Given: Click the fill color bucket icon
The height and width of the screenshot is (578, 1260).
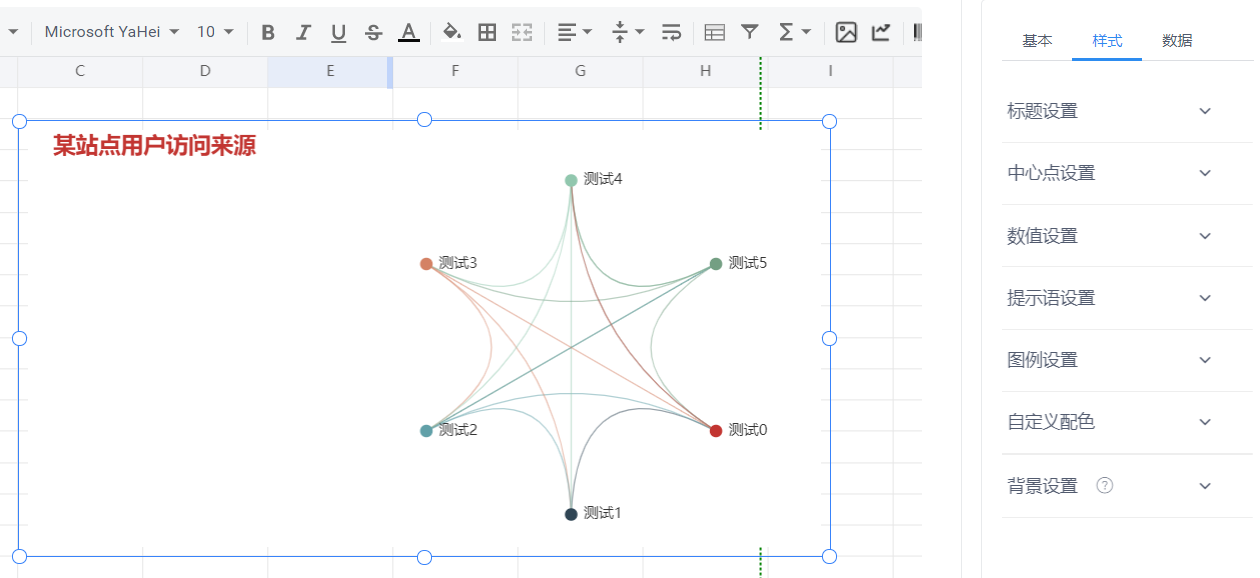Looking at the screenshot, I should (x=452, y=32).
